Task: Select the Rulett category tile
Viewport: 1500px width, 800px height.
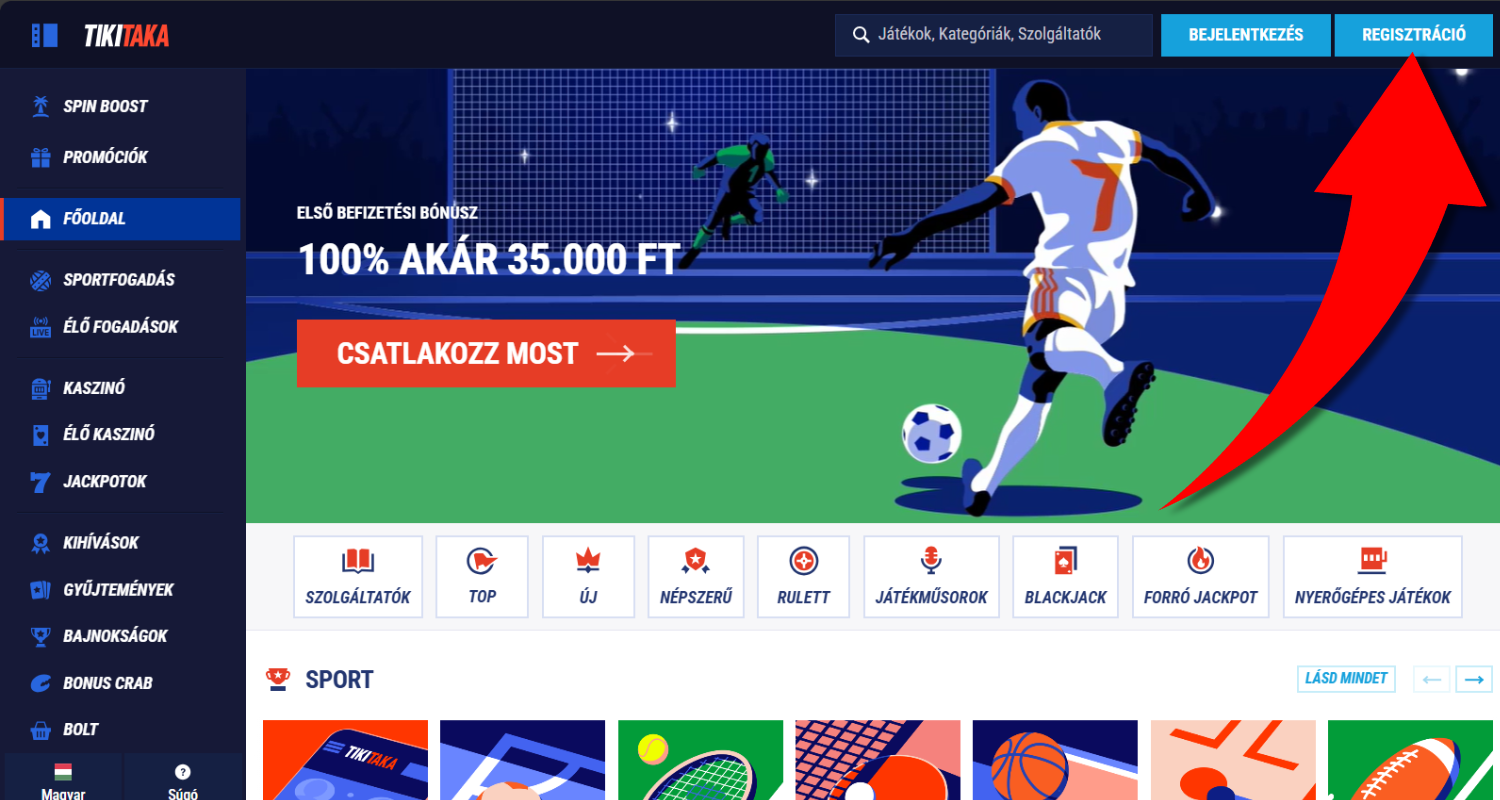Action: pos(803,577)
